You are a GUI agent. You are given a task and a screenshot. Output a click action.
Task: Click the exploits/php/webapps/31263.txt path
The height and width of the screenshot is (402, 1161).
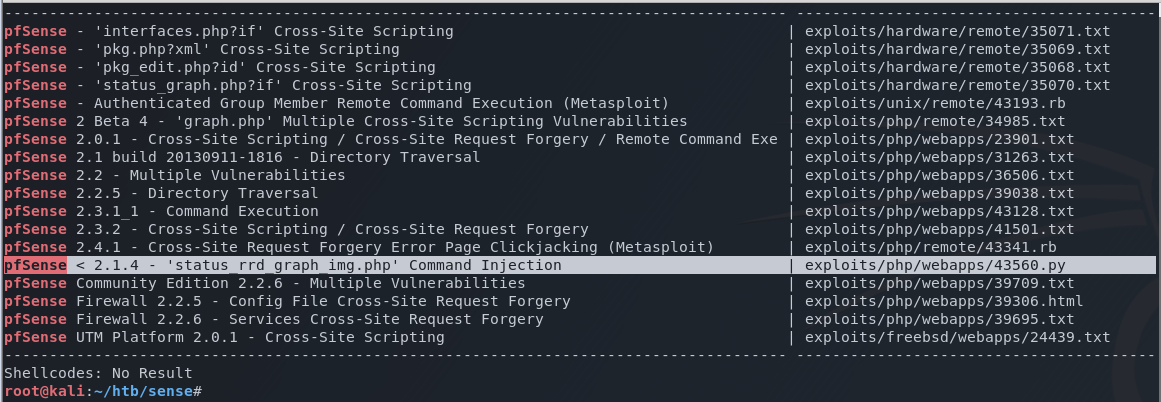click(939, 157)
